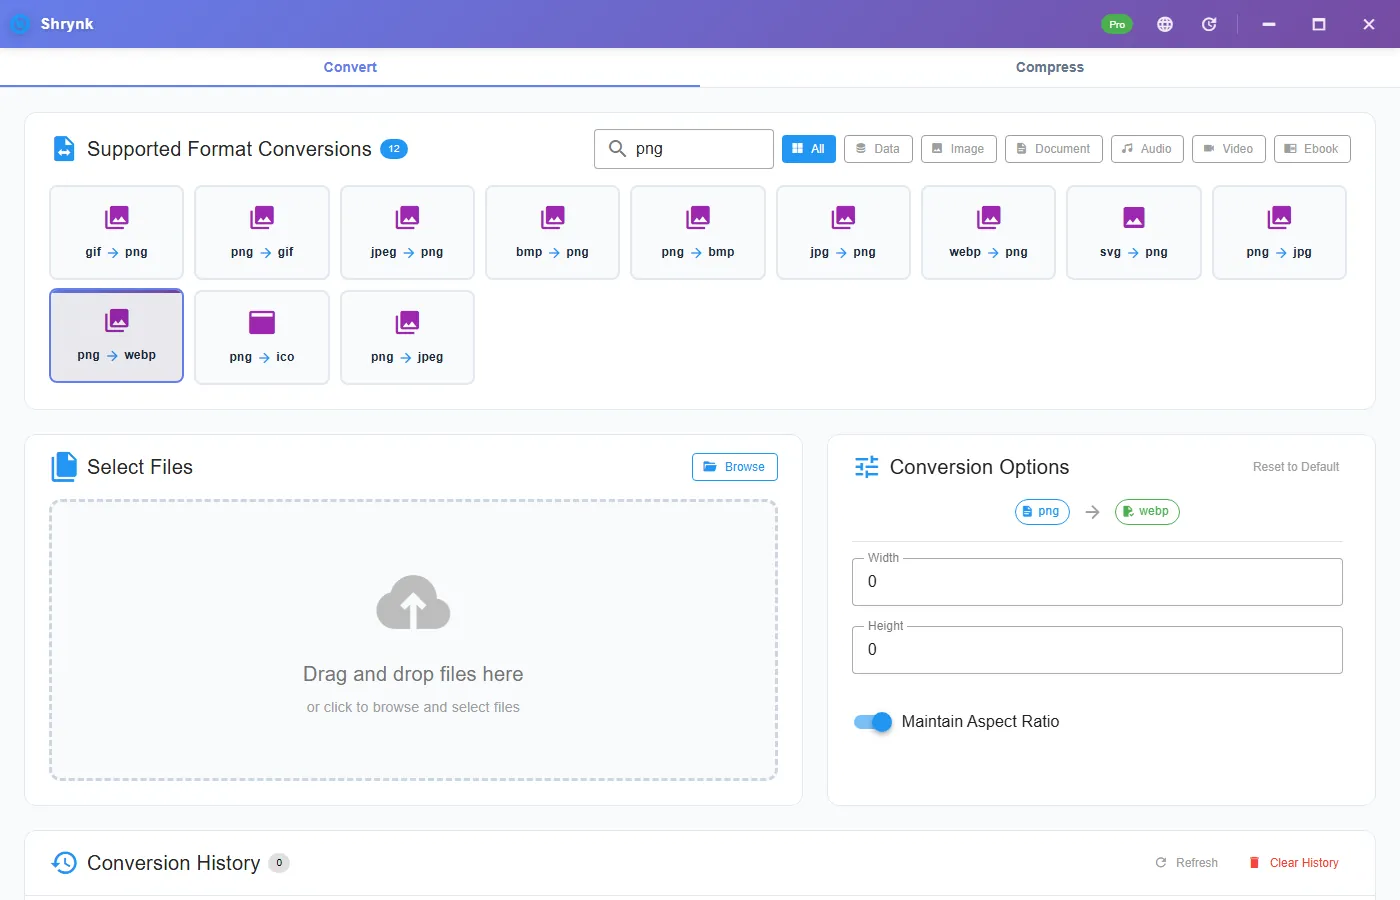Image resolution: width=1400 pixels, height=900 pixels.
Task: Choose the png to bmp conversion card
Action: (698, 232)
